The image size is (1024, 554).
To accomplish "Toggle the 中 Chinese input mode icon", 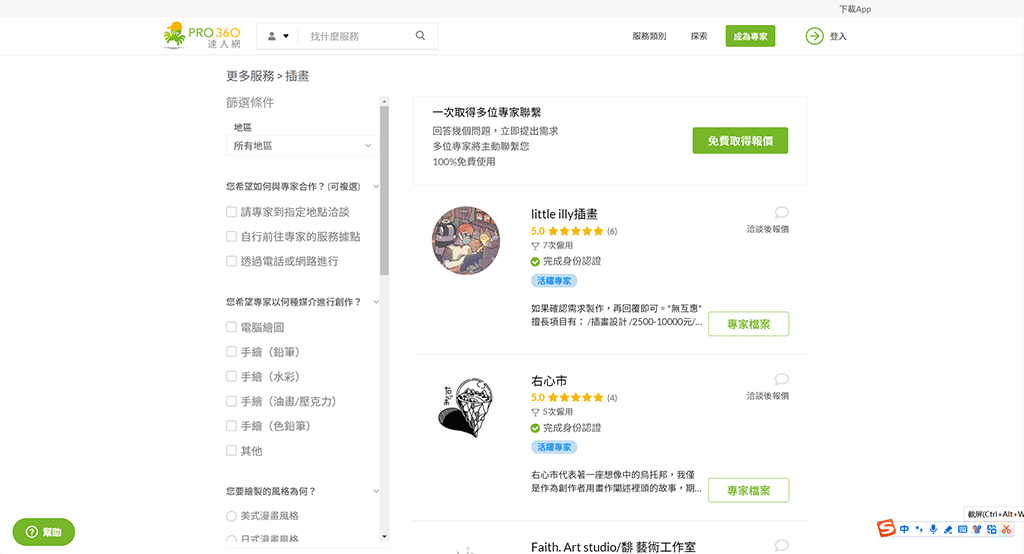I will click(904, 529).
